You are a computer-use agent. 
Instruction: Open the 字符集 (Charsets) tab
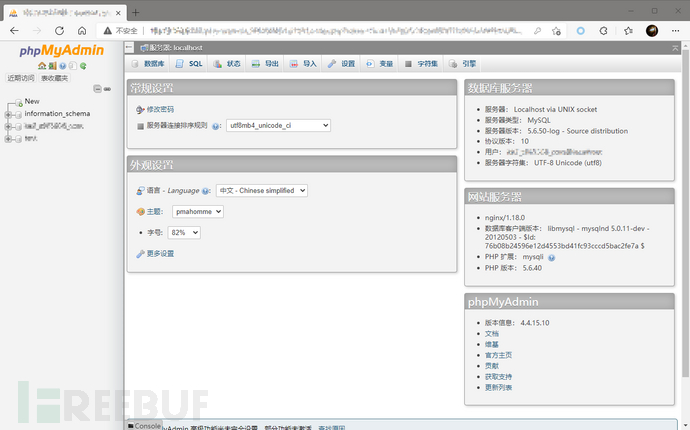click(x=422, y=64)
